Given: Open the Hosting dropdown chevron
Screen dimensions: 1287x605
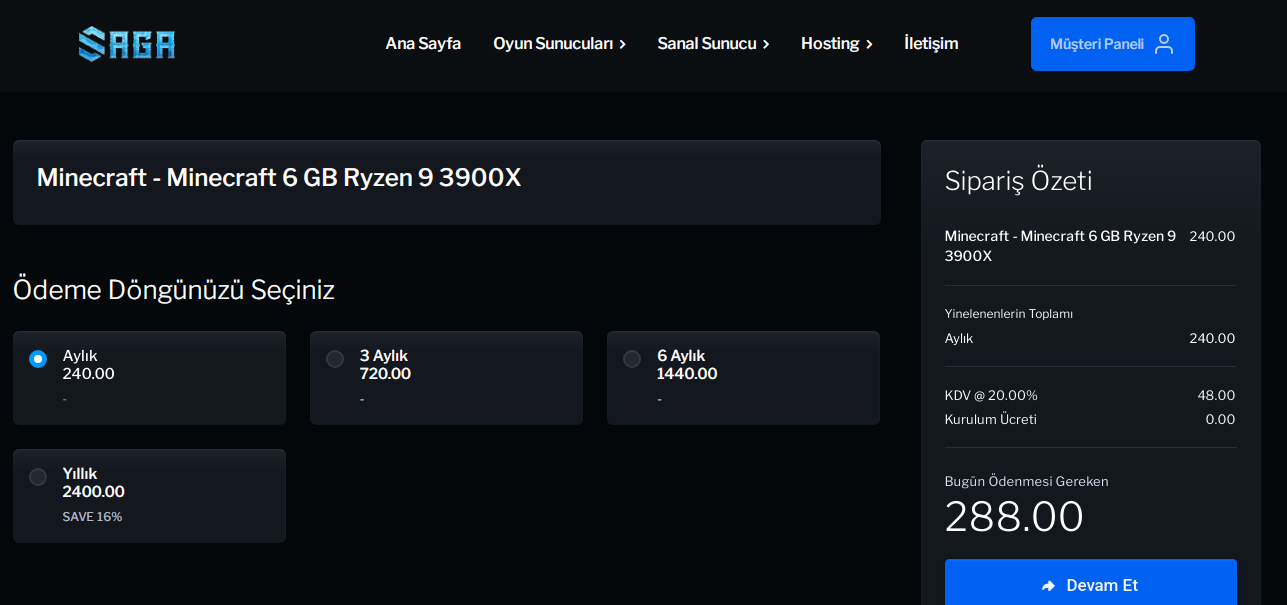Looking at the screenshot, I should tap(869, 44).
